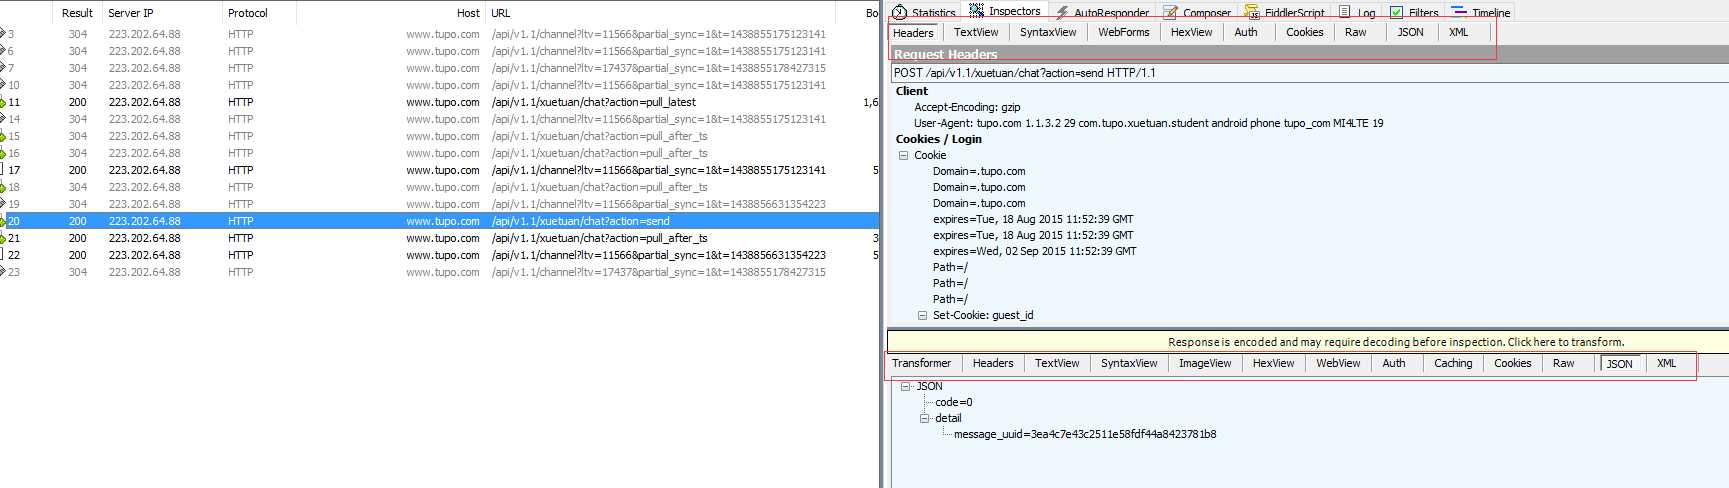The height and width of the screenshot is (488, 1729).
Task: Click the Log document icon
Action: click(x=1345, y=12)
